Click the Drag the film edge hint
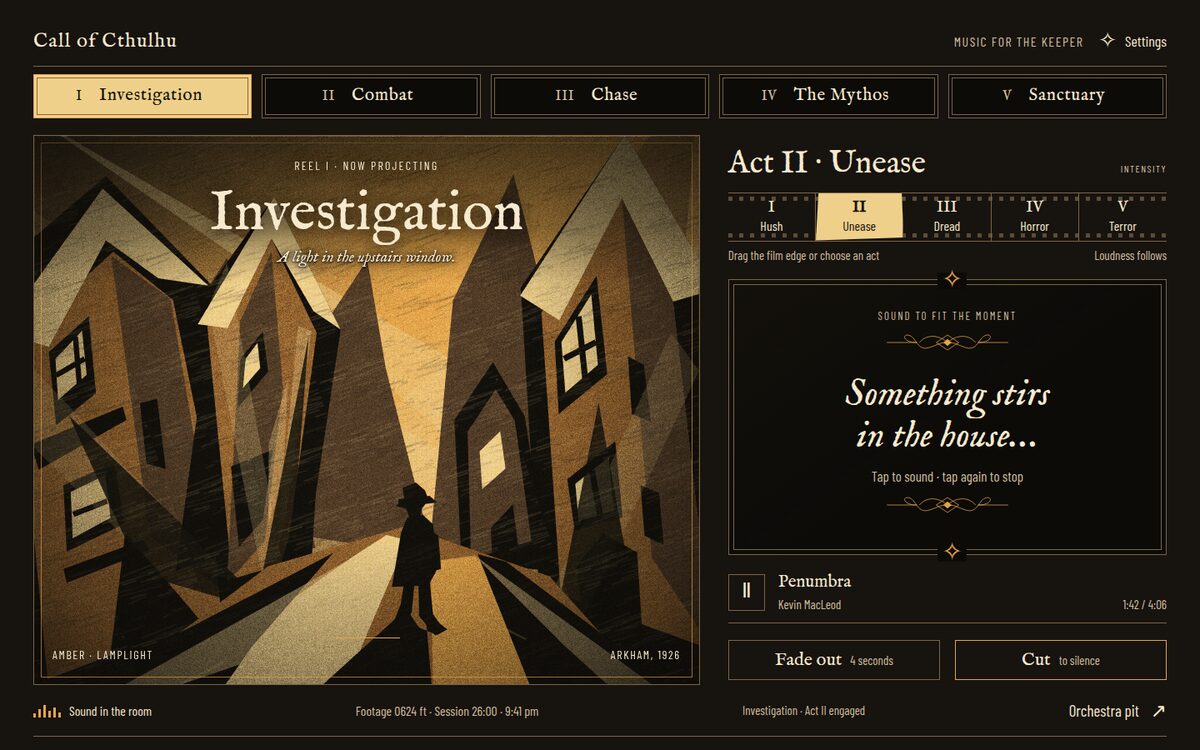This screenshot has height=750, width=1200. 803,256
